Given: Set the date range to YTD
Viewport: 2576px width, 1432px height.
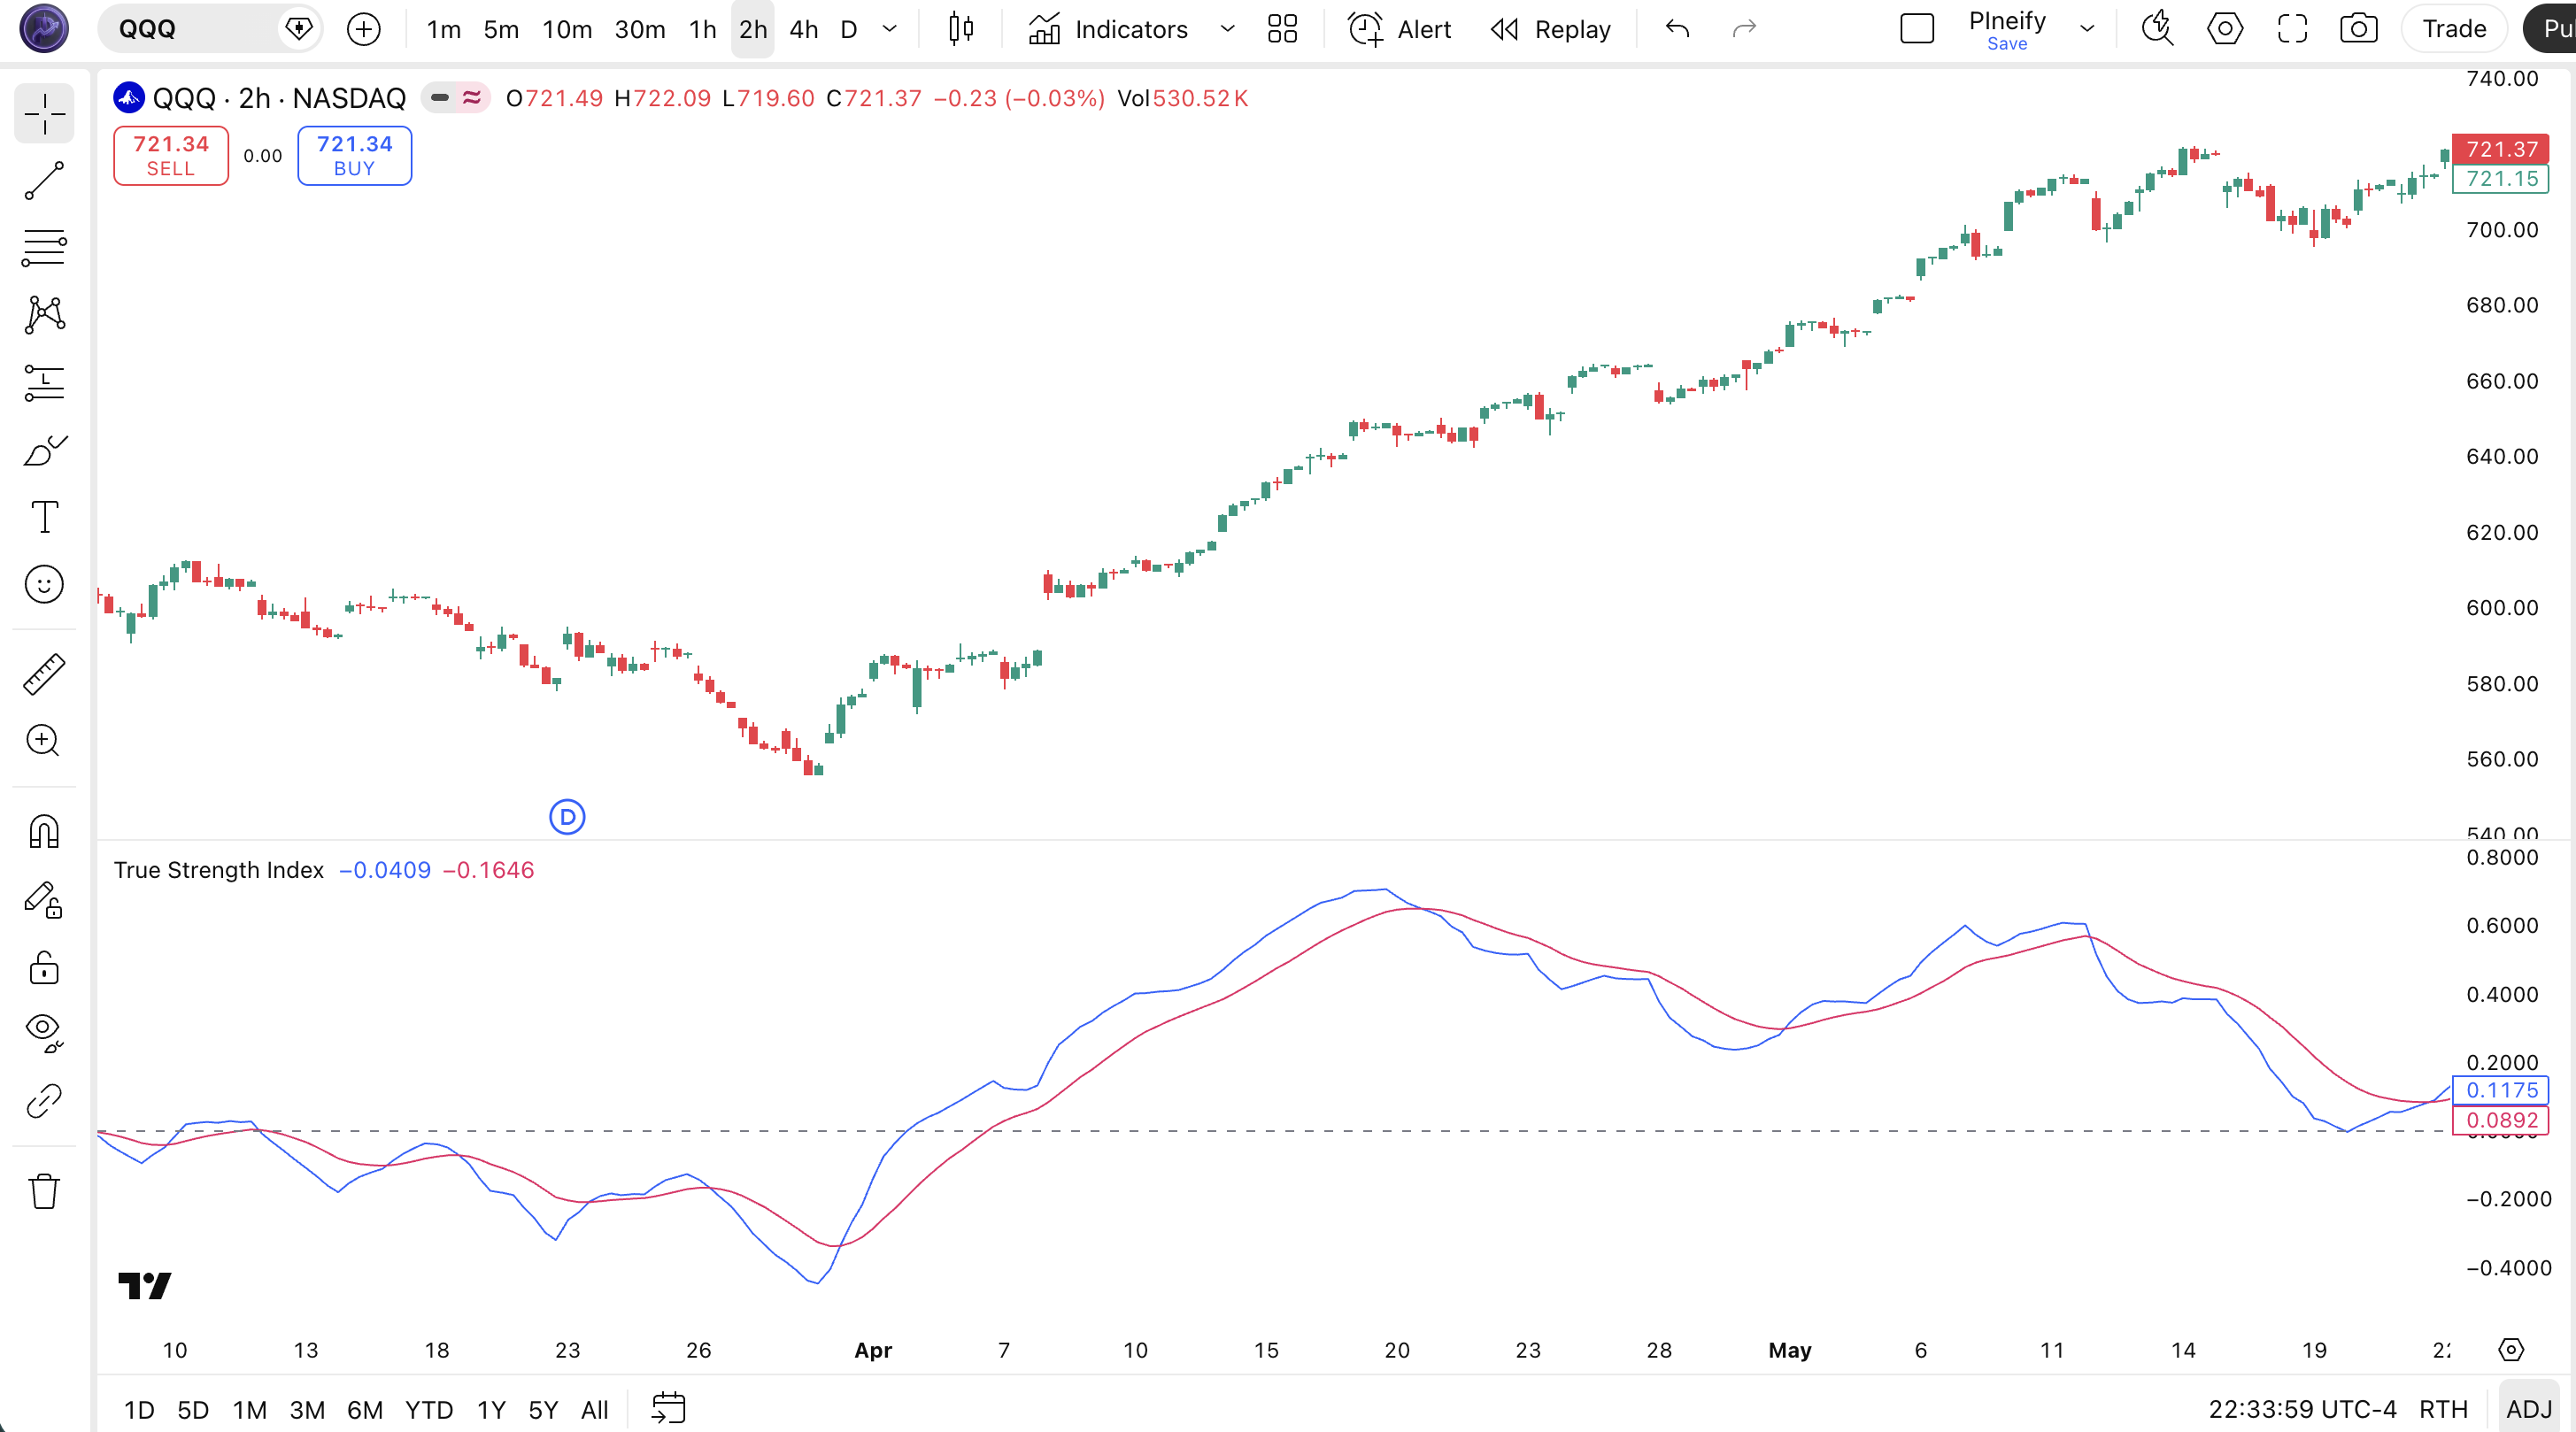Looking at the screenshot, I should point(429,1409).
